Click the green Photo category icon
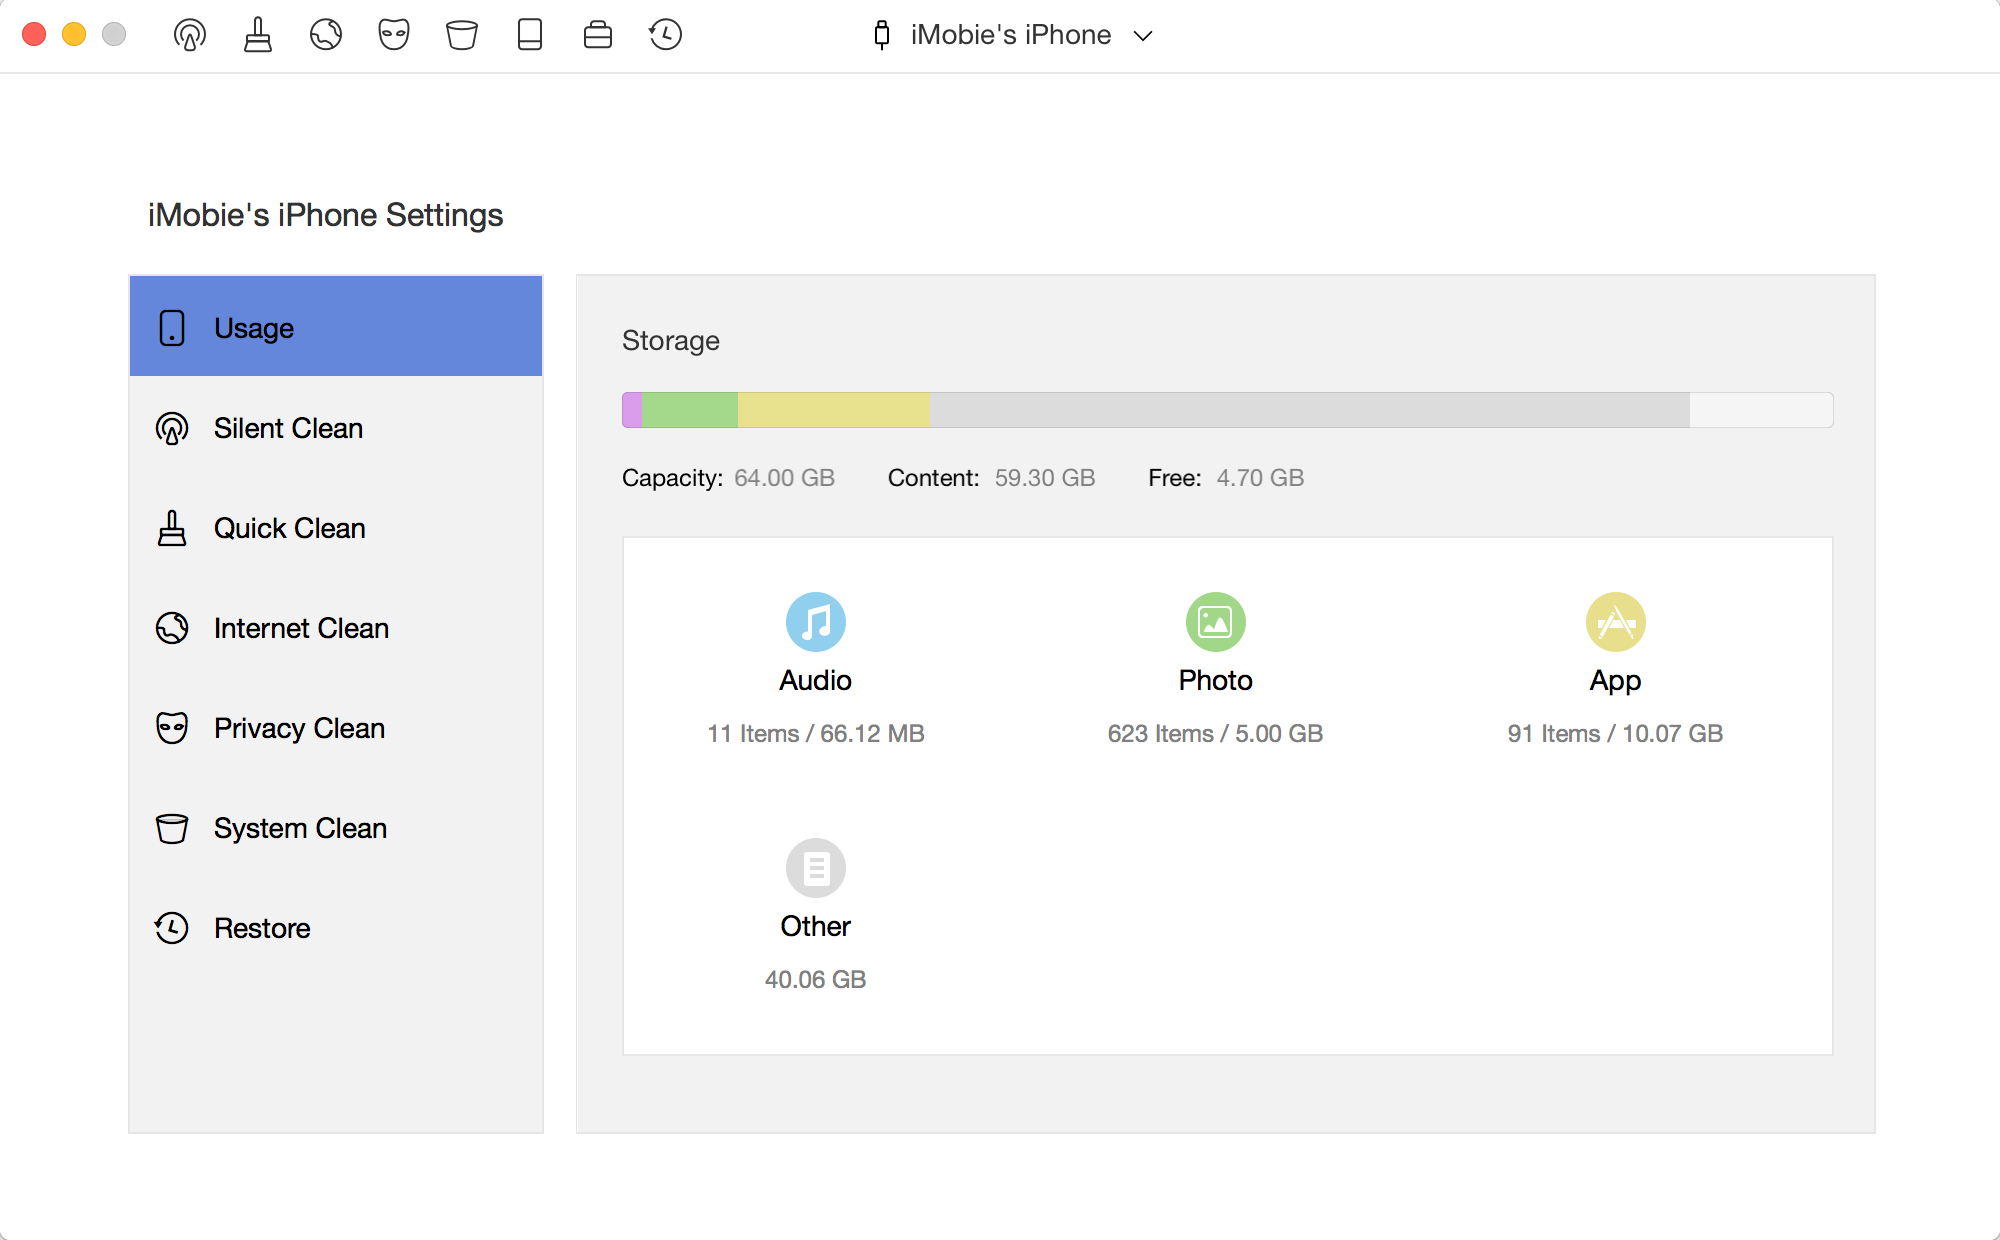 1216,622
